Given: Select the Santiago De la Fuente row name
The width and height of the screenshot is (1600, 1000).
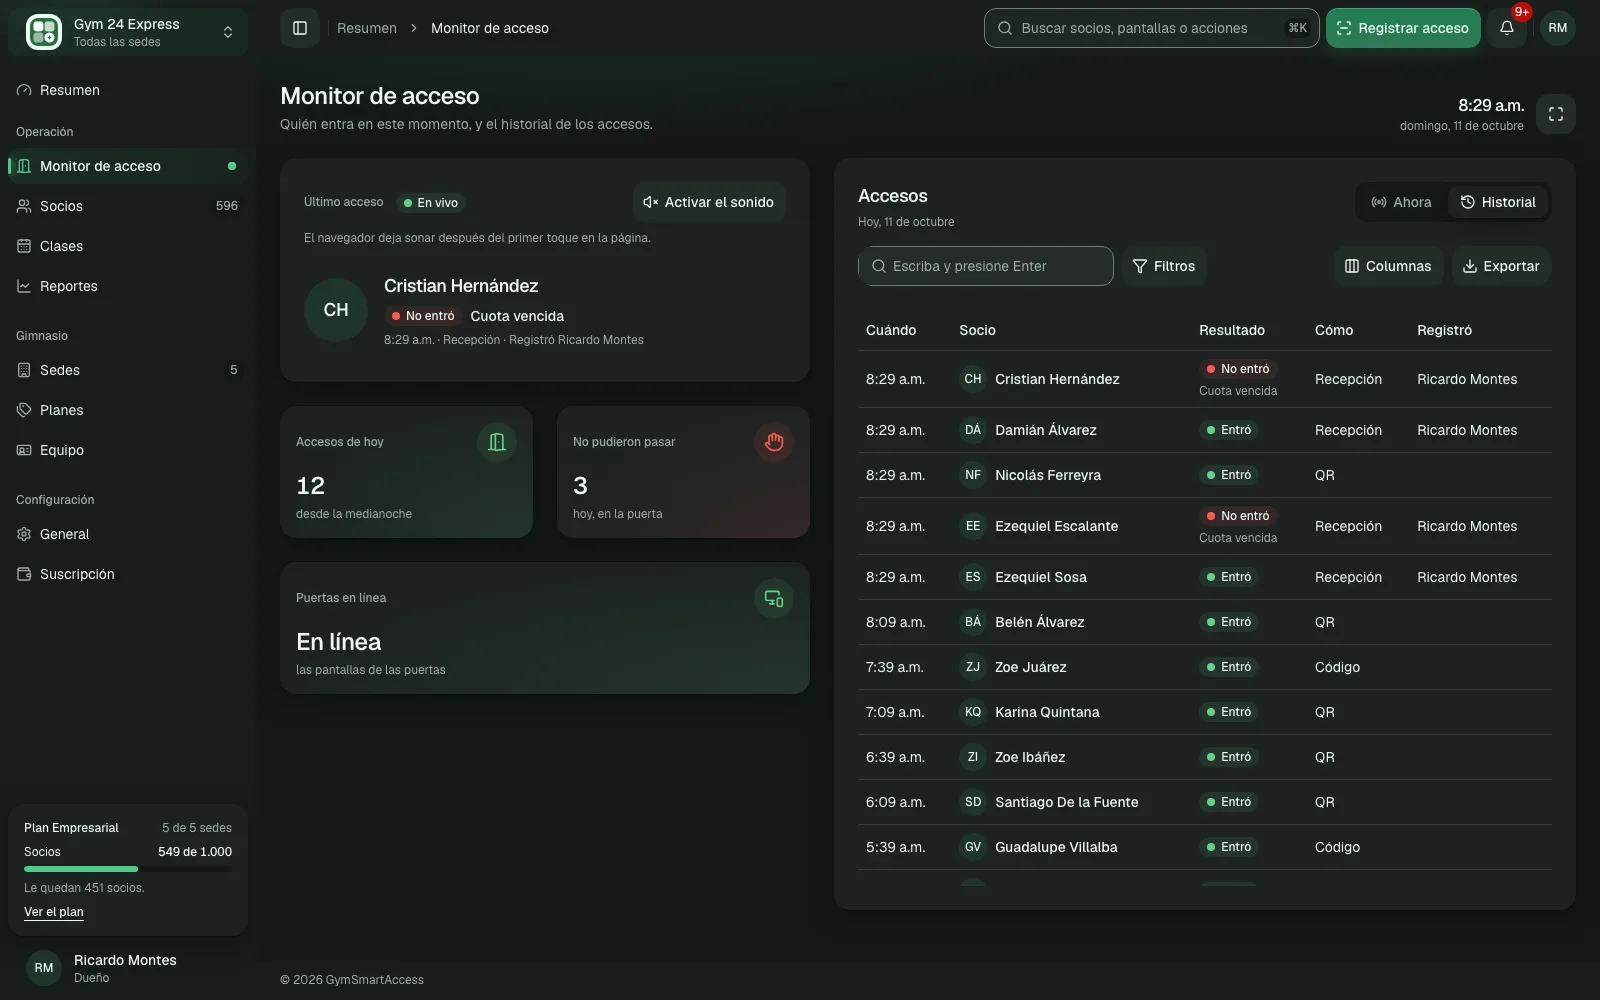Looking at the screenshot, I should 1066,802.
